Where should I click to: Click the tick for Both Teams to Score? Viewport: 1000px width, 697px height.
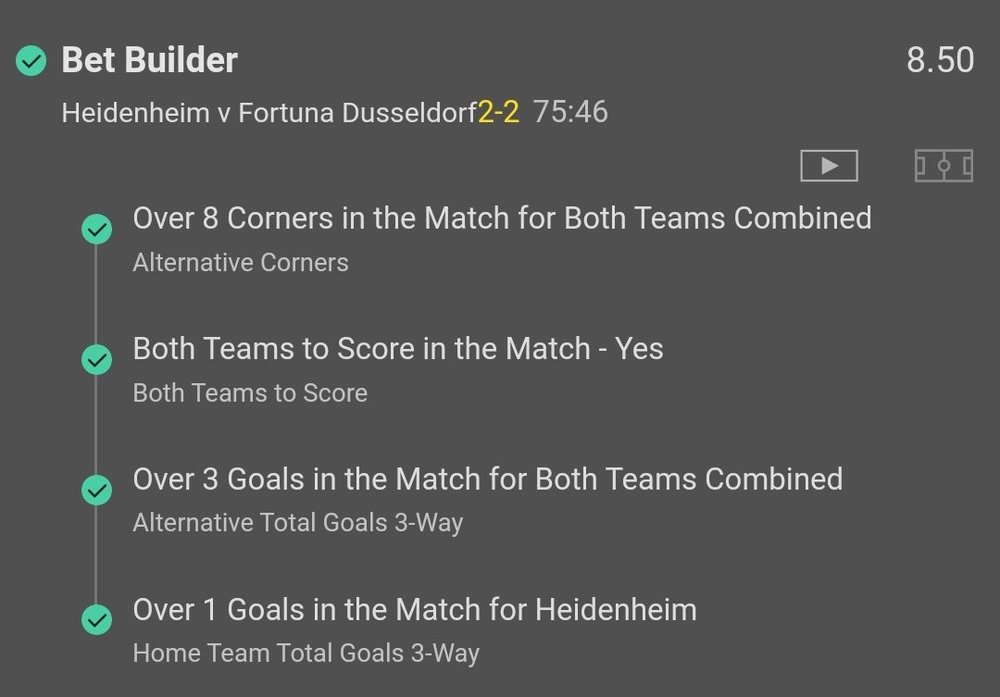click(x=97, y=360)
